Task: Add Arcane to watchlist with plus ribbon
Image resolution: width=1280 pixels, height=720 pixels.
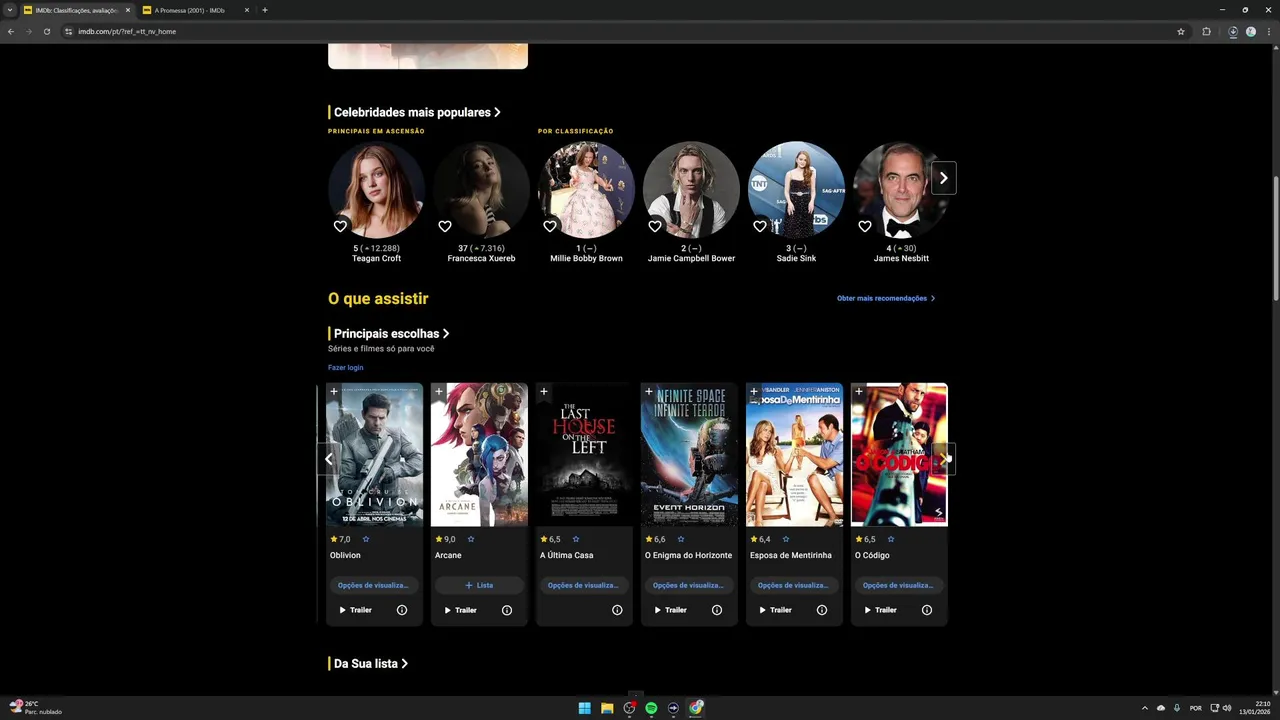Action: pyautogui.click(x=439, y=392)
